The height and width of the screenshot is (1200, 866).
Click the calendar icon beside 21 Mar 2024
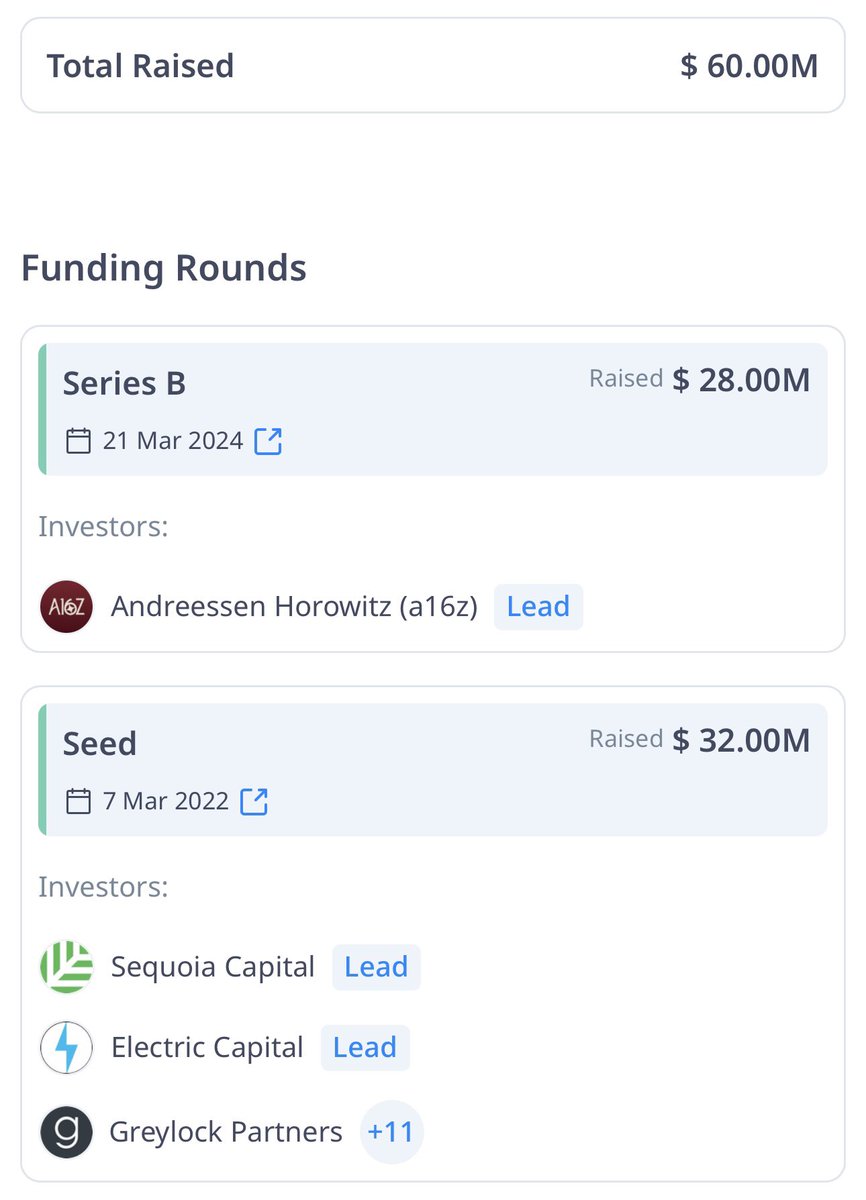(x=78, y=441)
